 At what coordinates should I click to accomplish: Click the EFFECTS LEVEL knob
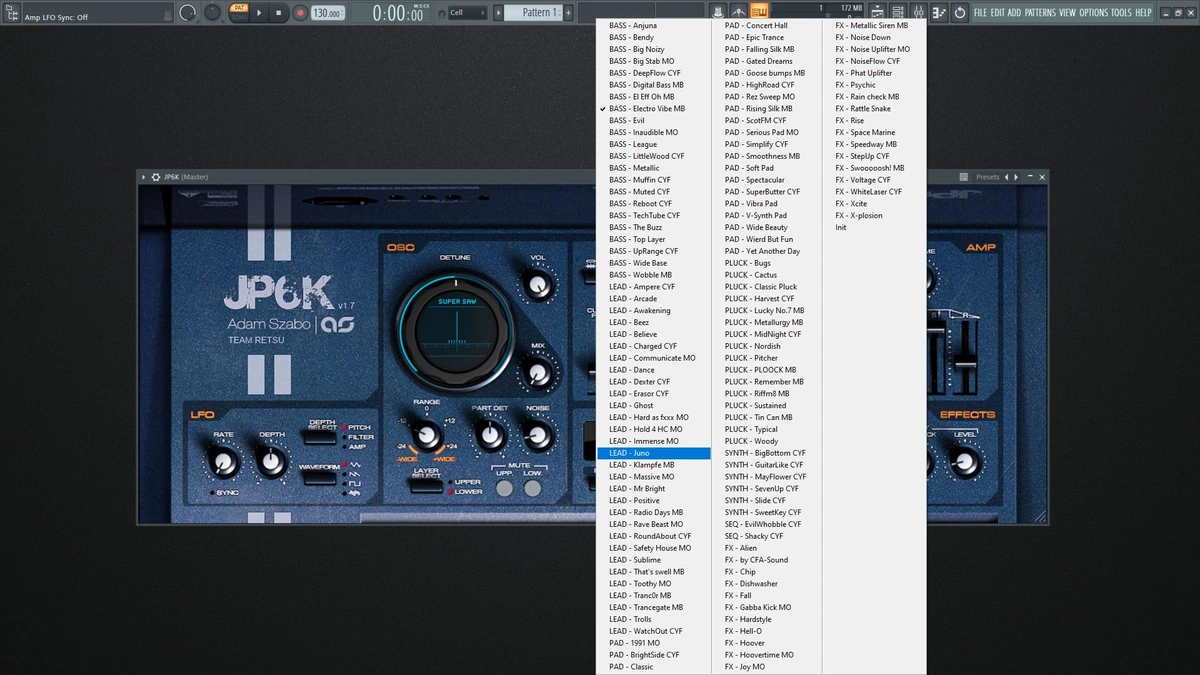coord(965,462)
